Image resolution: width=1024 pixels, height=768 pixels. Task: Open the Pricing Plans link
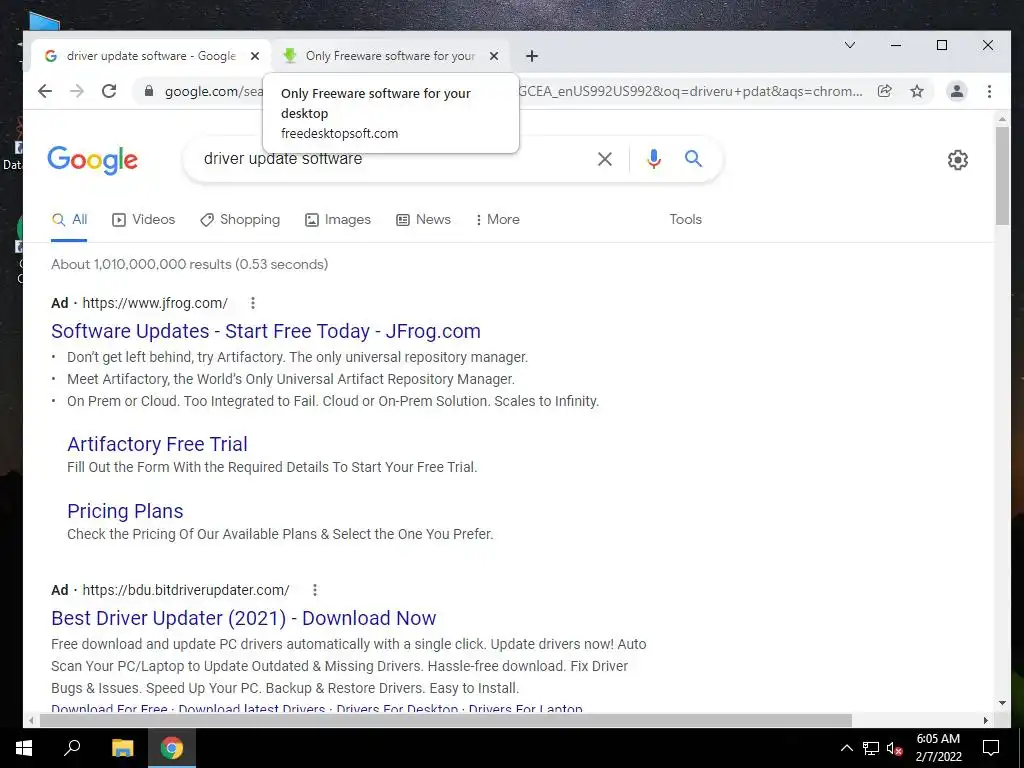(125, 511)
